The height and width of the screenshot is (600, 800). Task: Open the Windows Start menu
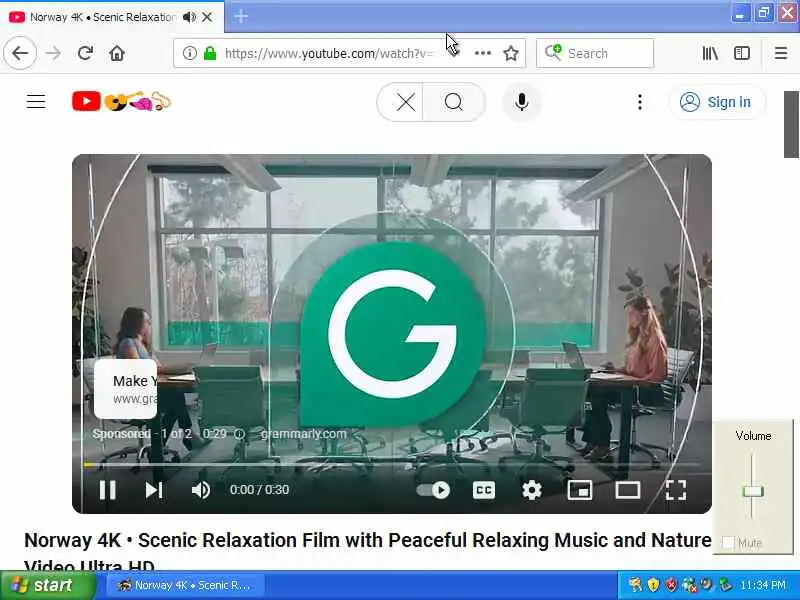[47, 585]
